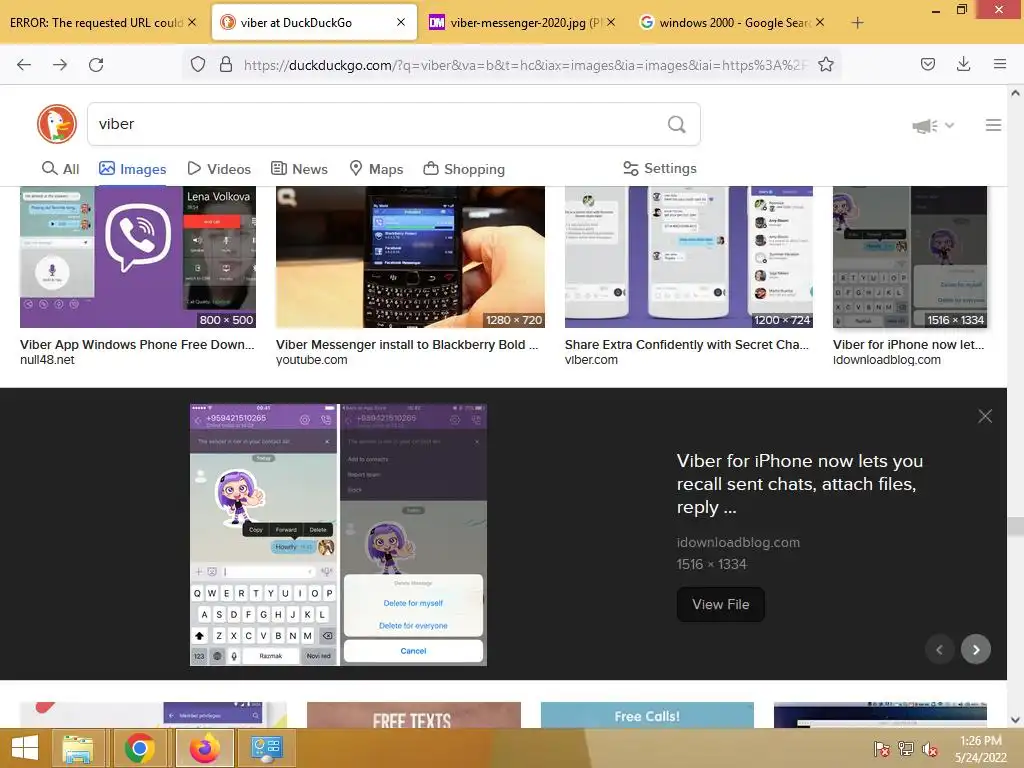Image resolution: width=1024 pixels, height=768 pixels.
Task: Open the 1200 × 724 secret chats thumbnail
Action: 689,257
